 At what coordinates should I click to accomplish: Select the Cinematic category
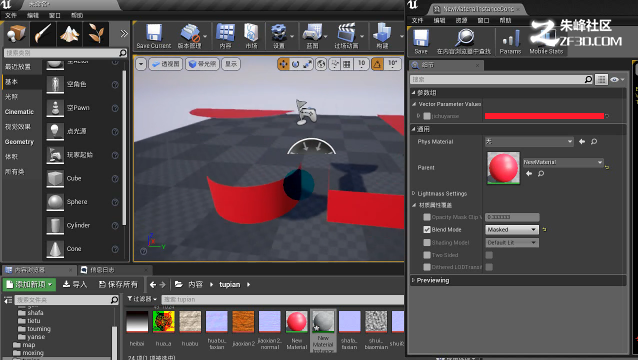(x=20, y=112)
